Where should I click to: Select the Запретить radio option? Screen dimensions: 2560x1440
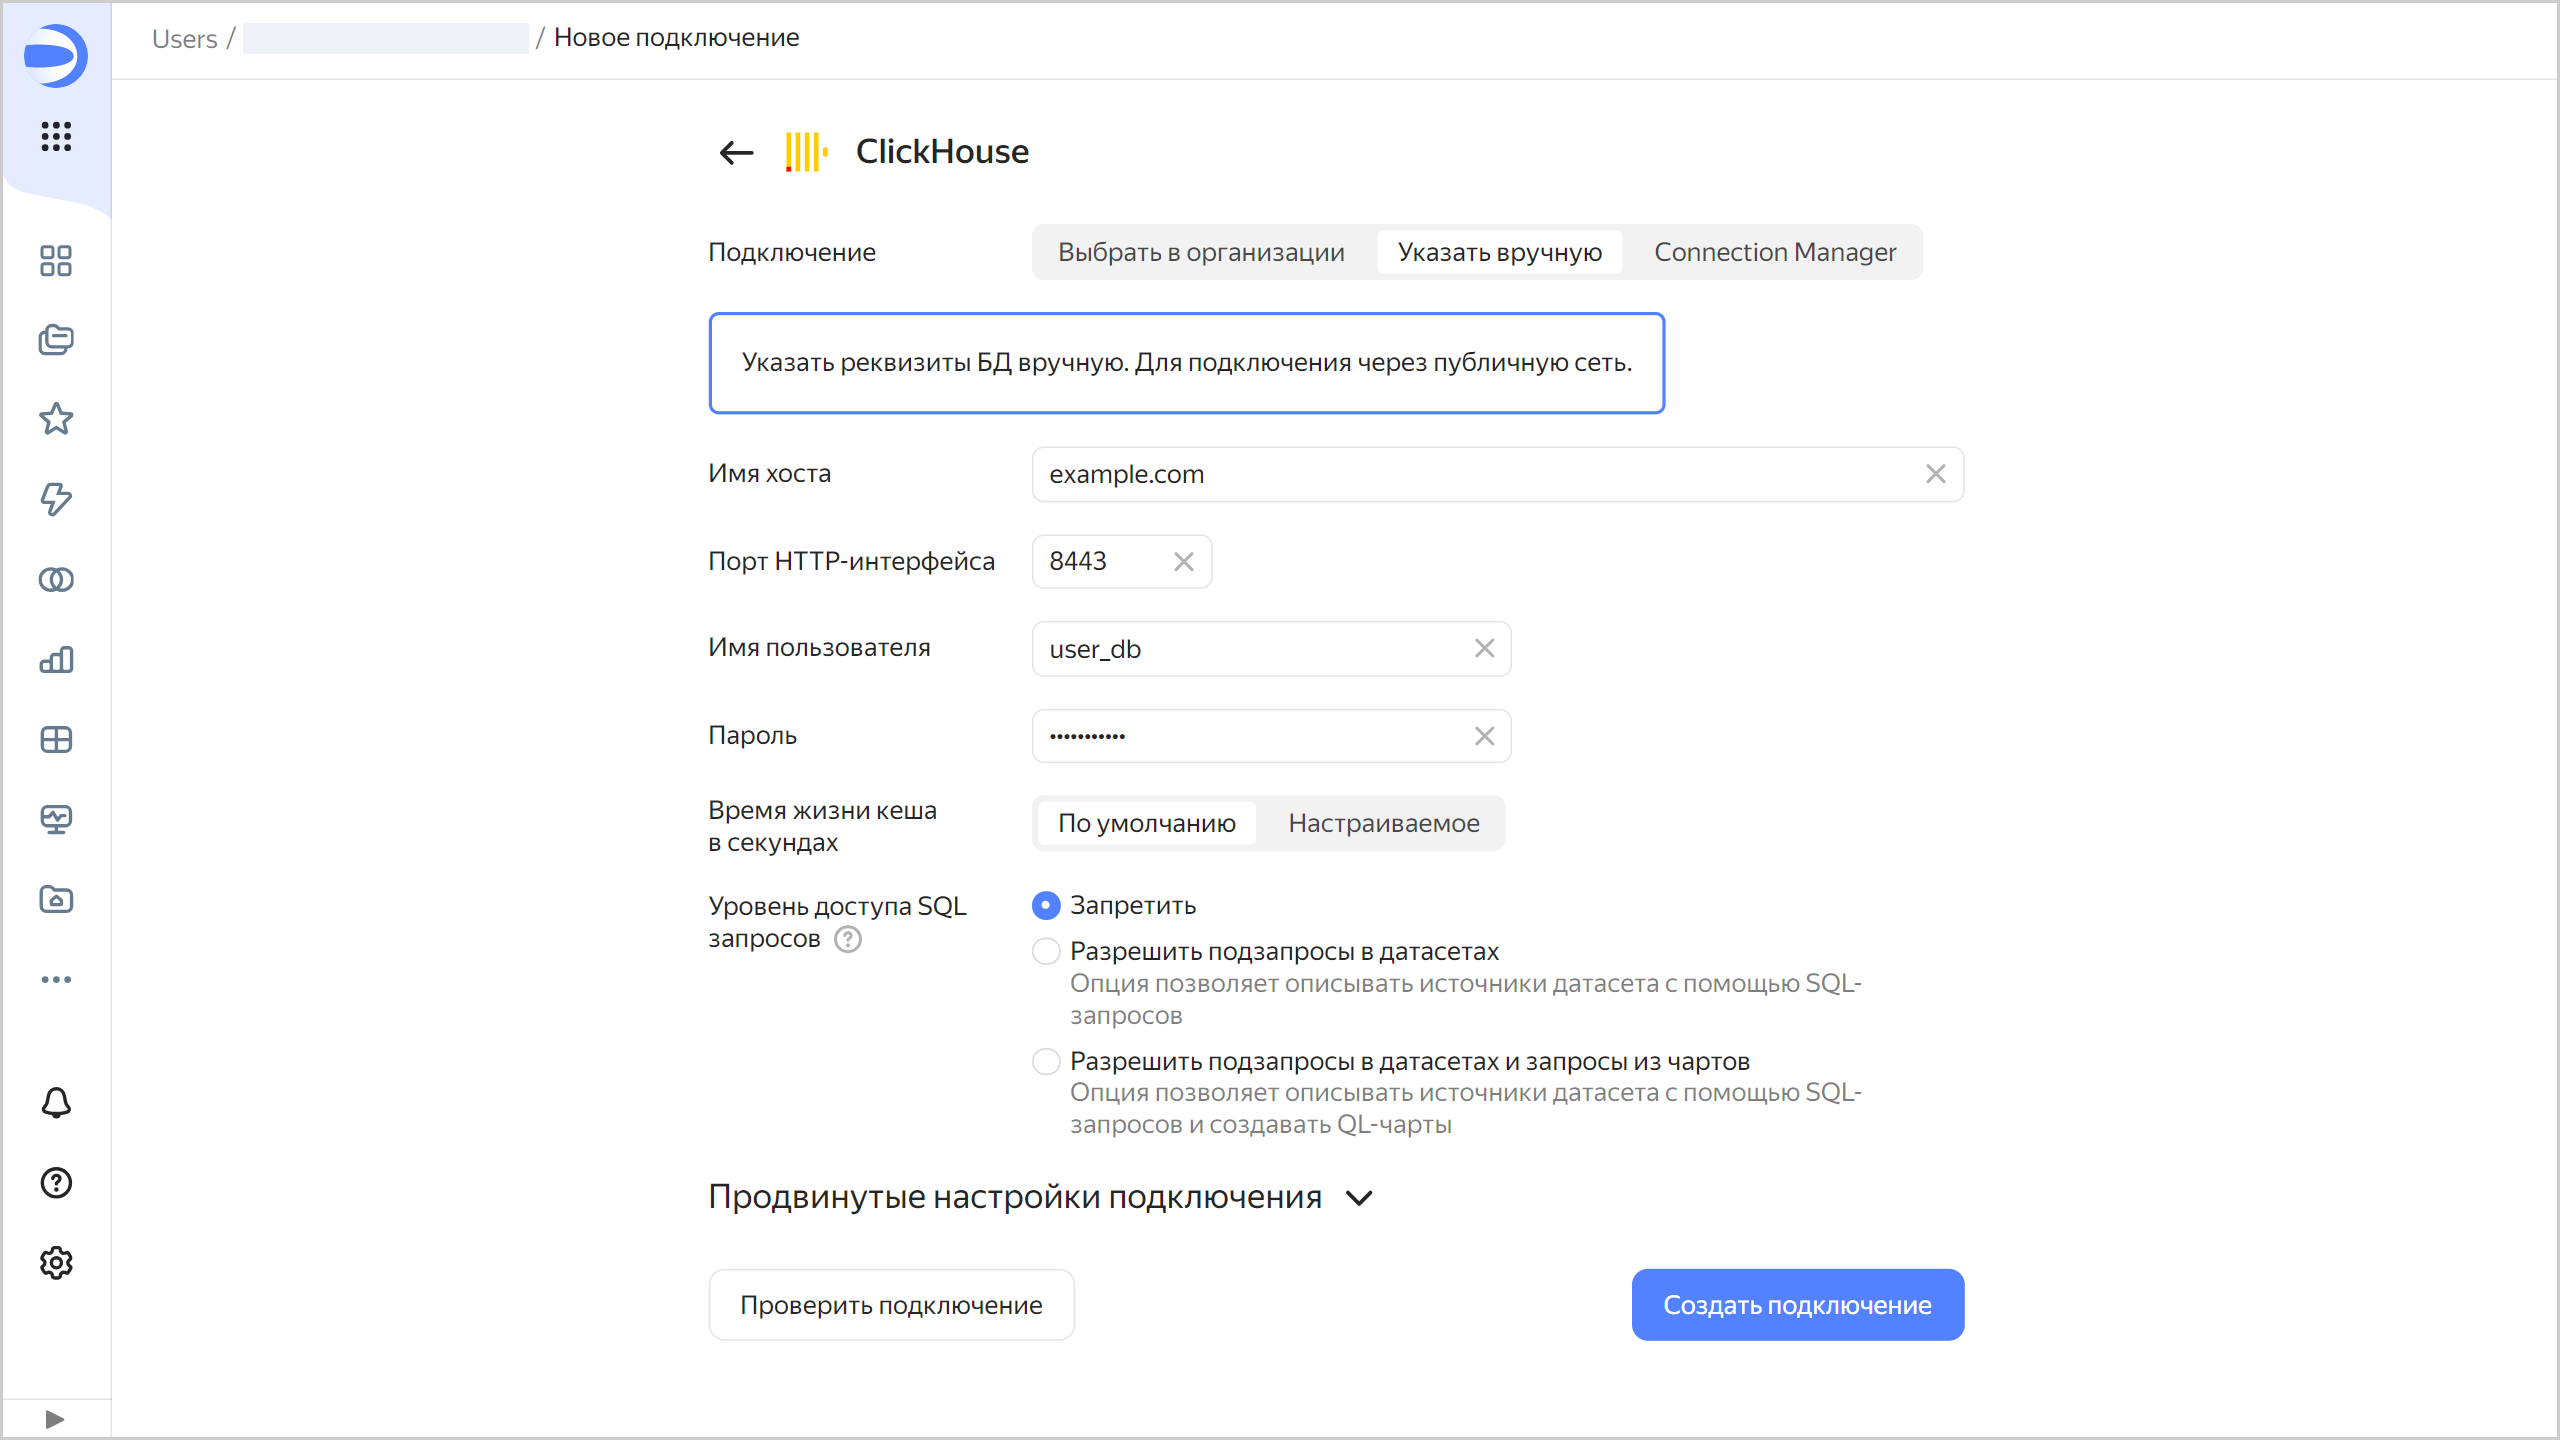pos(1046,905)
